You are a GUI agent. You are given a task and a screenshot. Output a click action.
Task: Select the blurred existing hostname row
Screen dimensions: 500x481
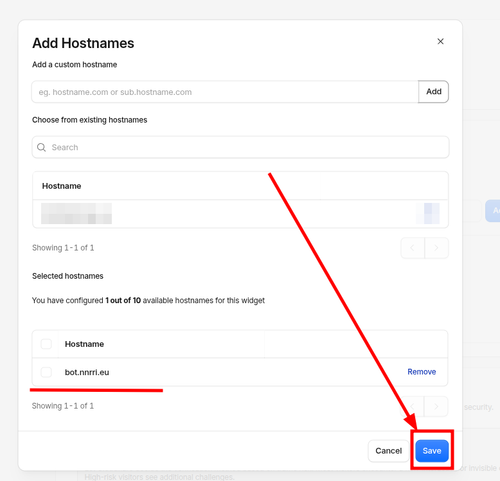[240, 214]
